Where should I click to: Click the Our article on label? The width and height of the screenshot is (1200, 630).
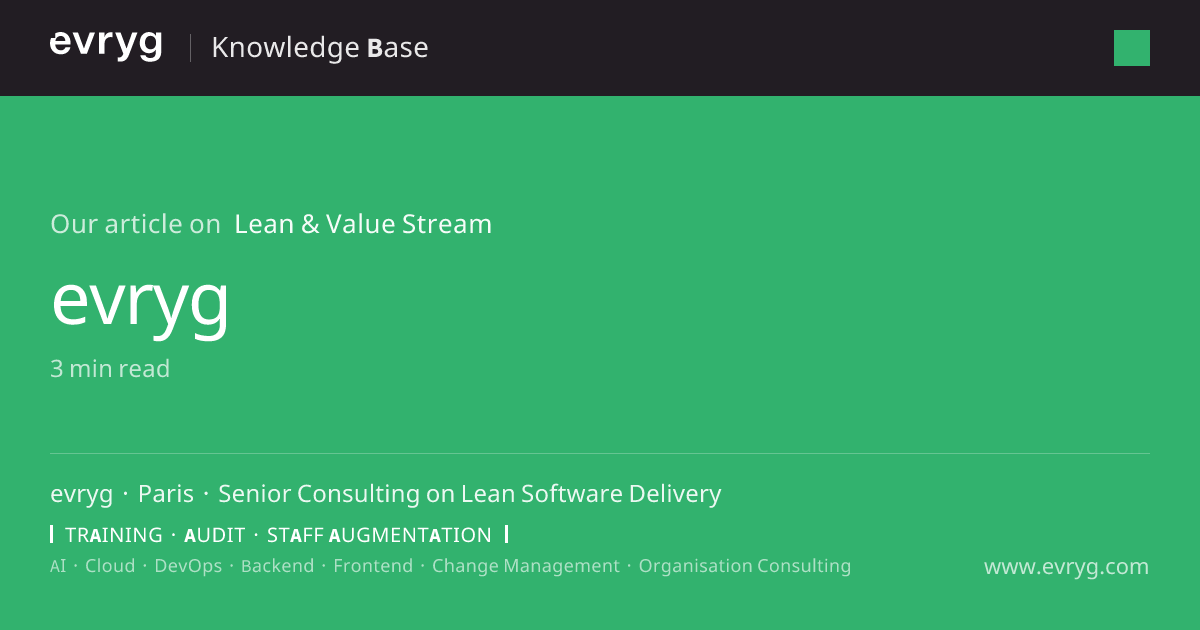click(135, 224)
